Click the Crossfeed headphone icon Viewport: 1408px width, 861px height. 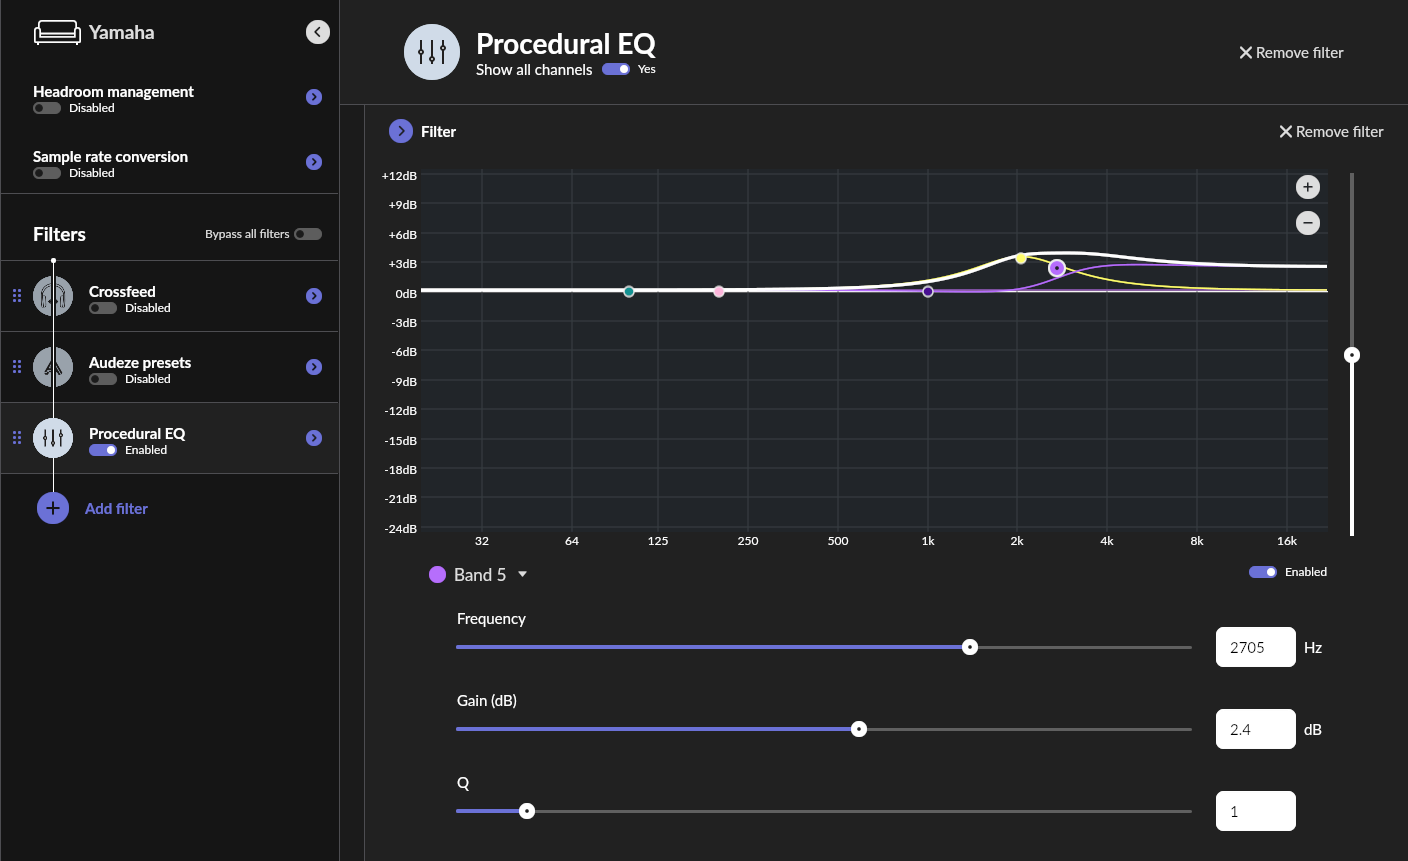tap(53, 297)
